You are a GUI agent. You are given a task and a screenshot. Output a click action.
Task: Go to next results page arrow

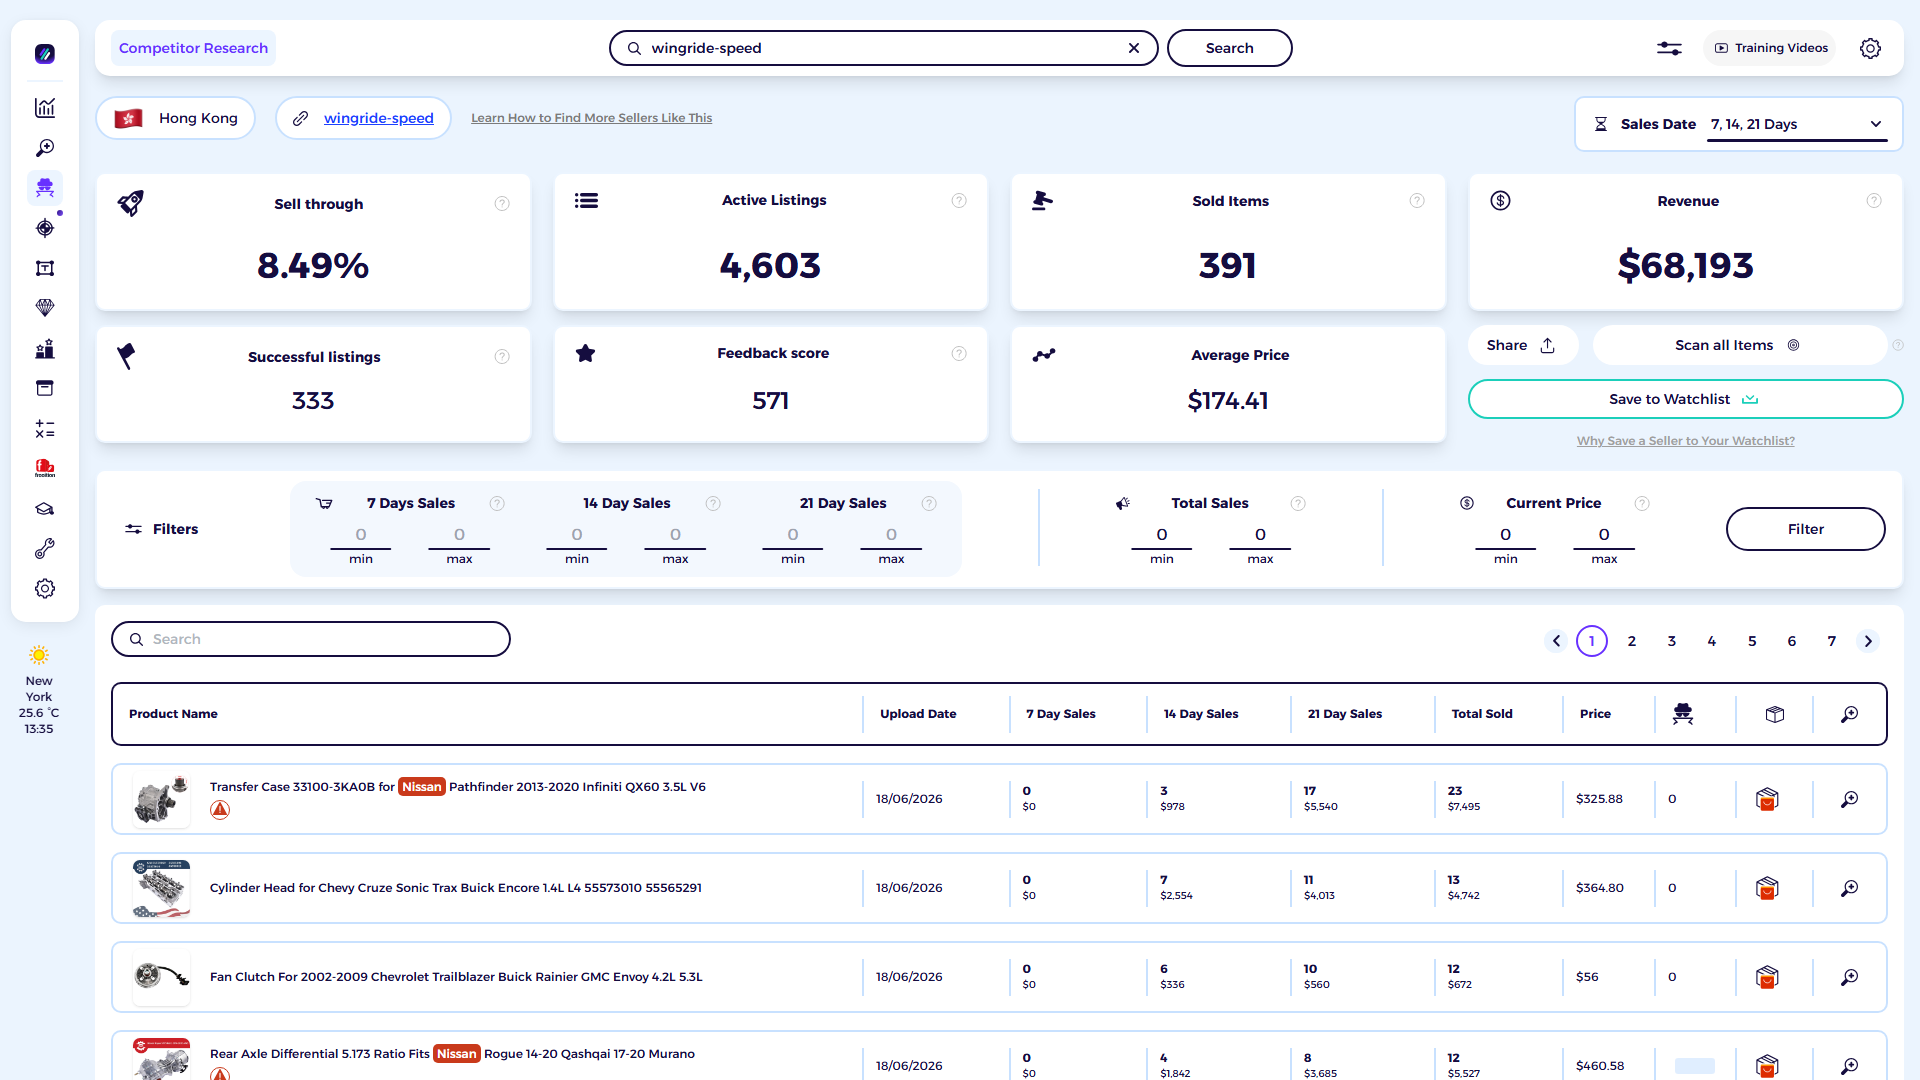[1868, 641]
